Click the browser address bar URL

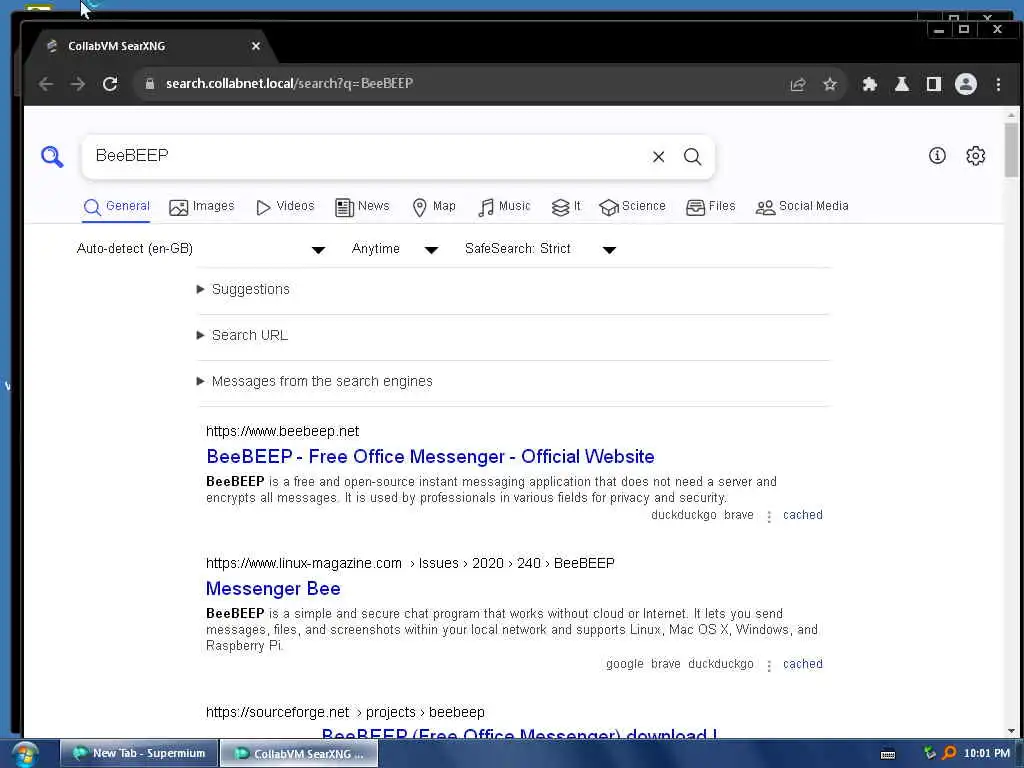[289, 84]
